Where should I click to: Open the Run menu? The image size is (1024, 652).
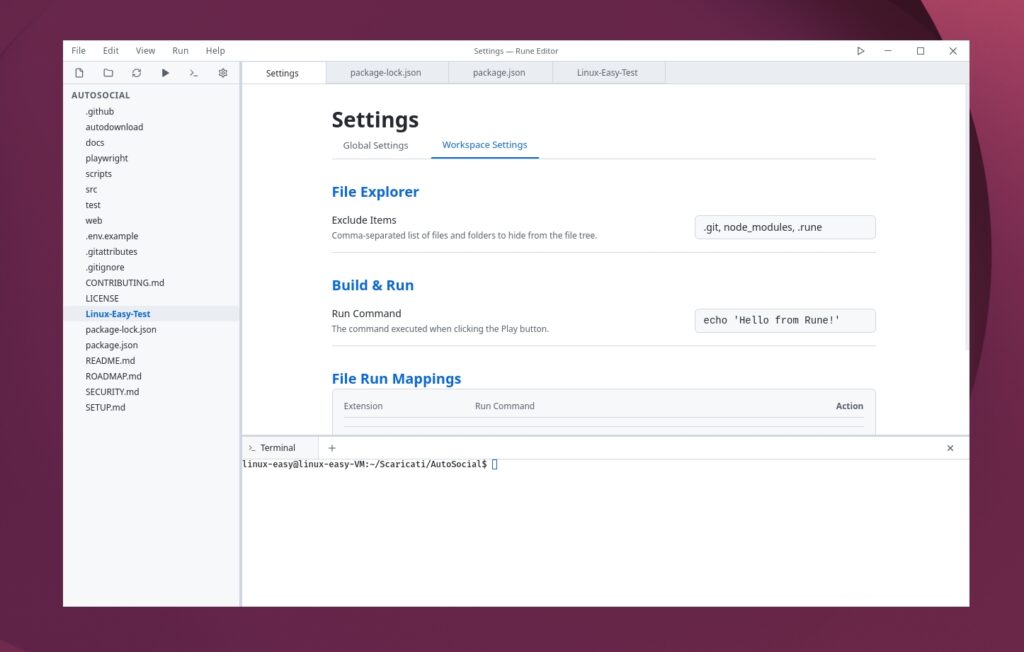click(x=180, y=50)
